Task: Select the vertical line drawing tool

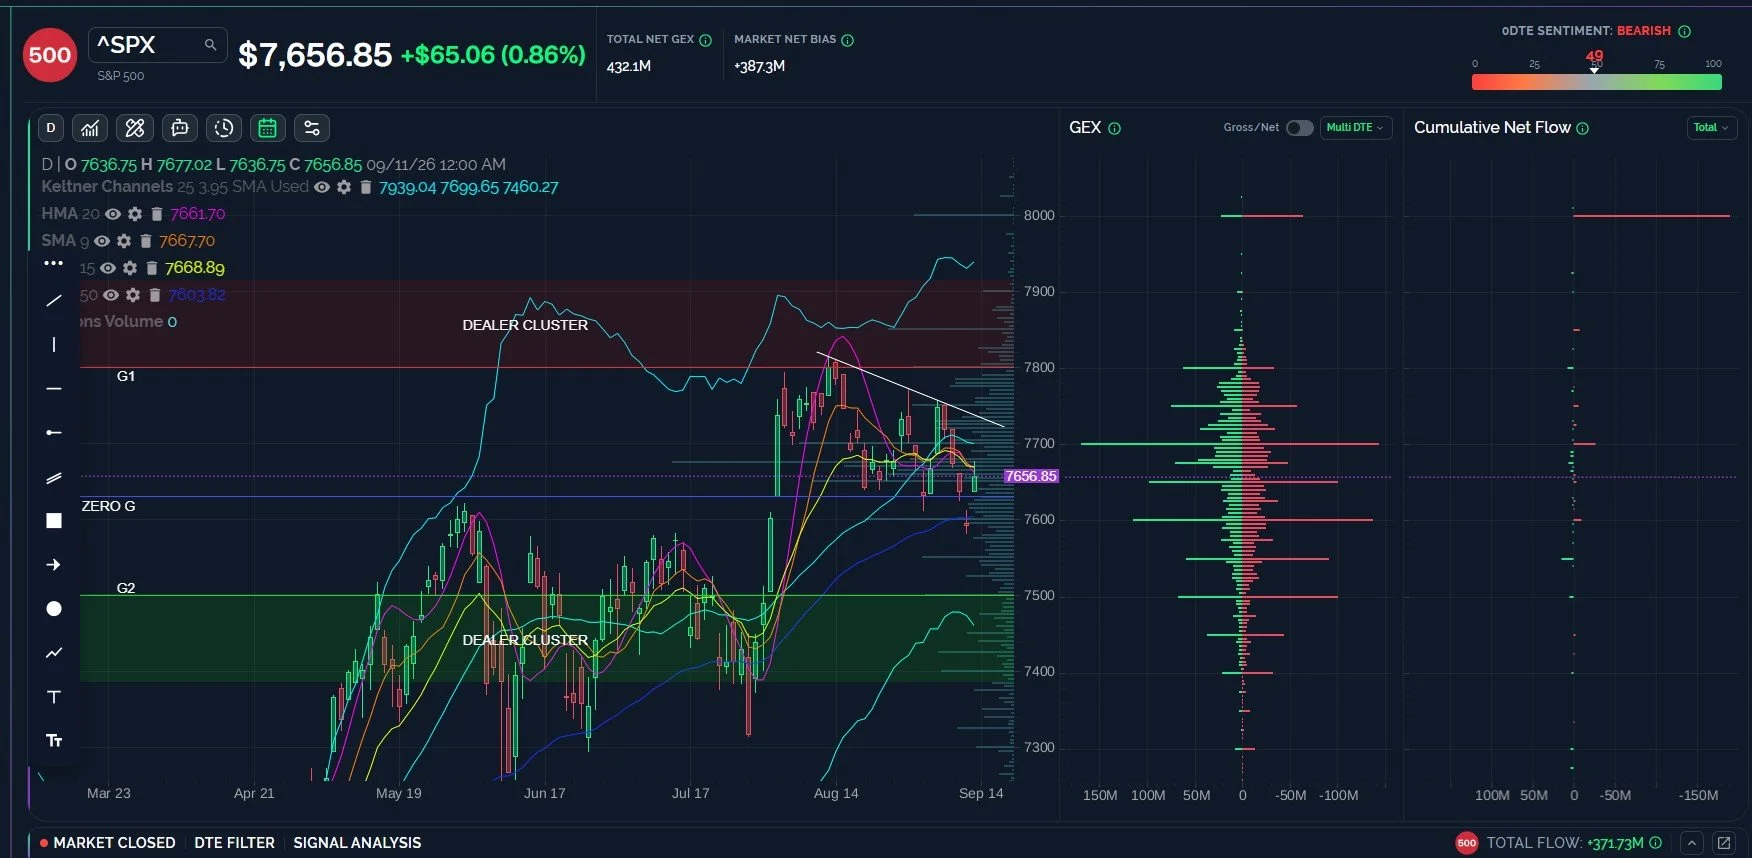Action: tap(54, 345)
